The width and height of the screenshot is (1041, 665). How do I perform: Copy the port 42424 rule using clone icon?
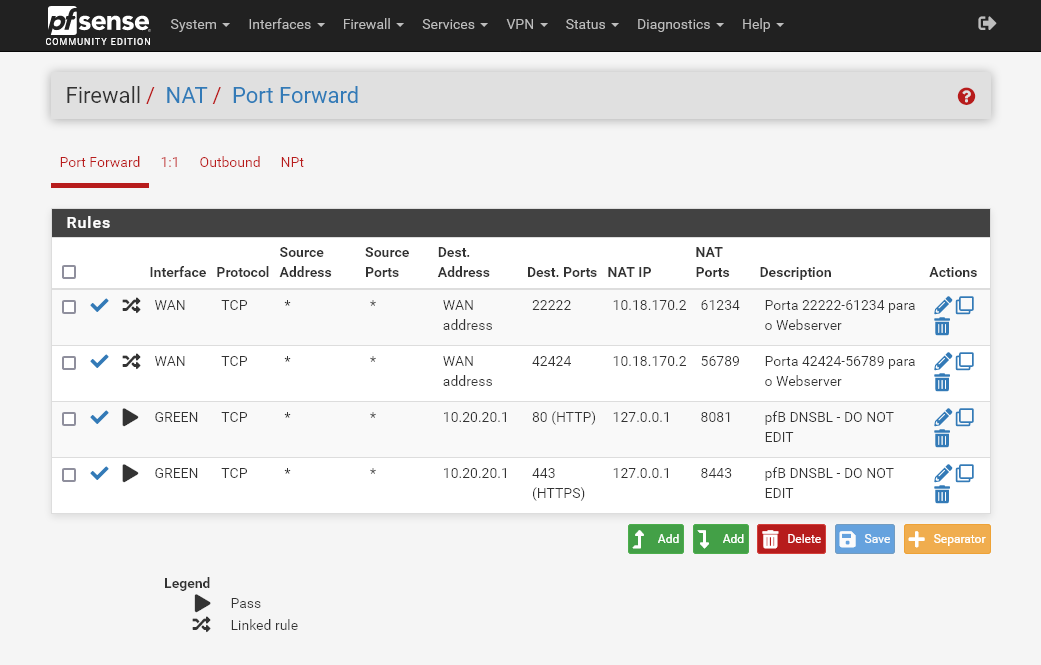(x=964, y=361)
